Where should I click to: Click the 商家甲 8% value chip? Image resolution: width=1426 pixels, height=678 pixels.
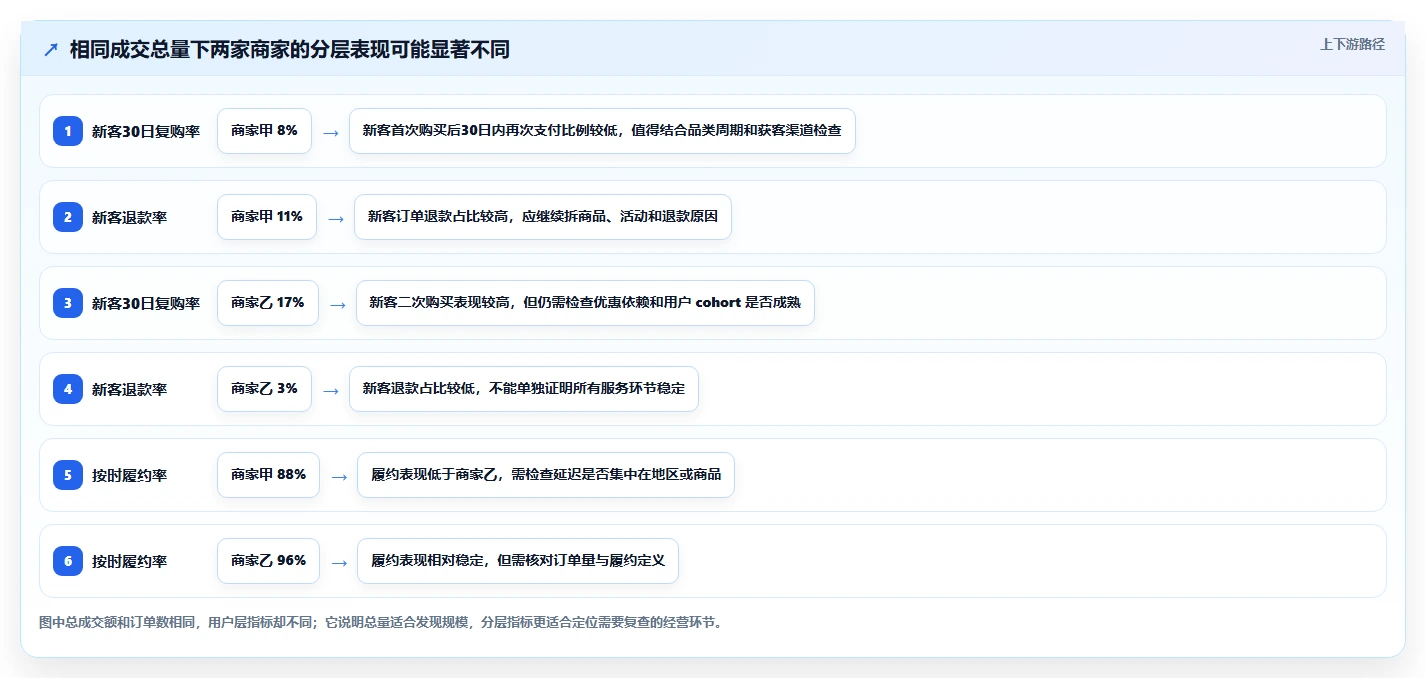(x=264, y=131)
